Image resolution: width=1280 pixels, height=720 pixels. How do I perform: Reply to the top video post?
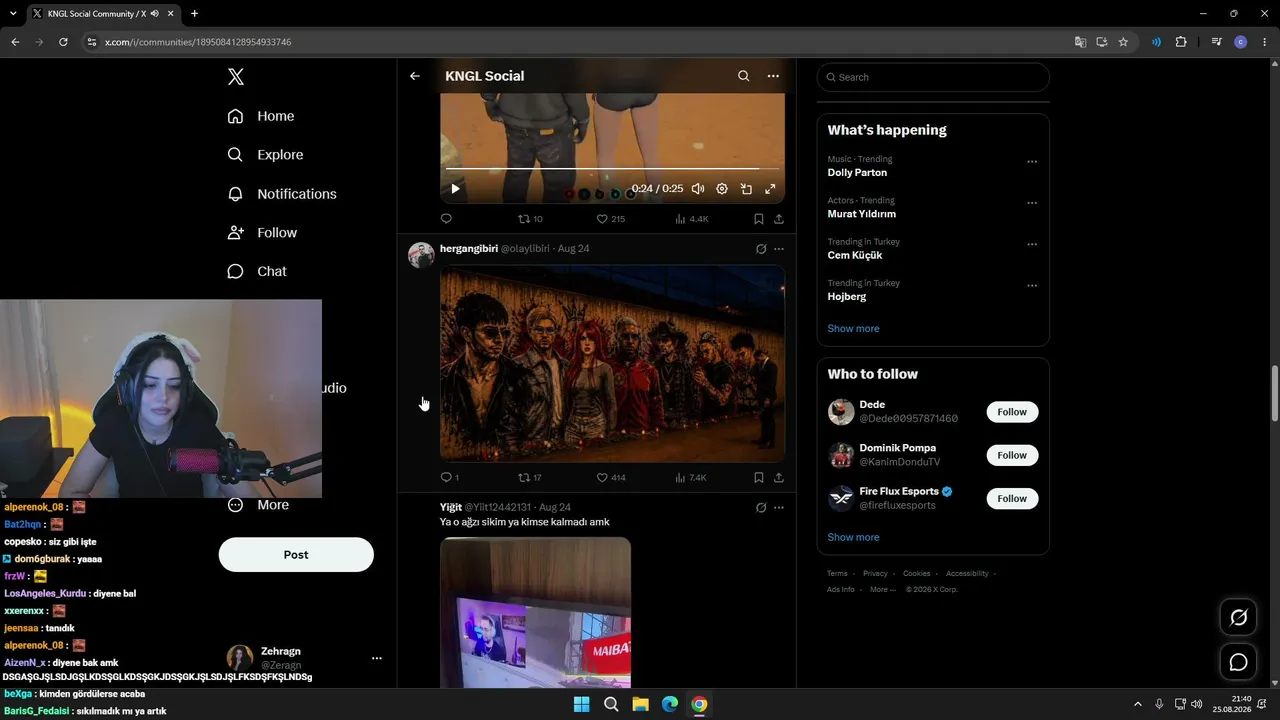(446, 219)
